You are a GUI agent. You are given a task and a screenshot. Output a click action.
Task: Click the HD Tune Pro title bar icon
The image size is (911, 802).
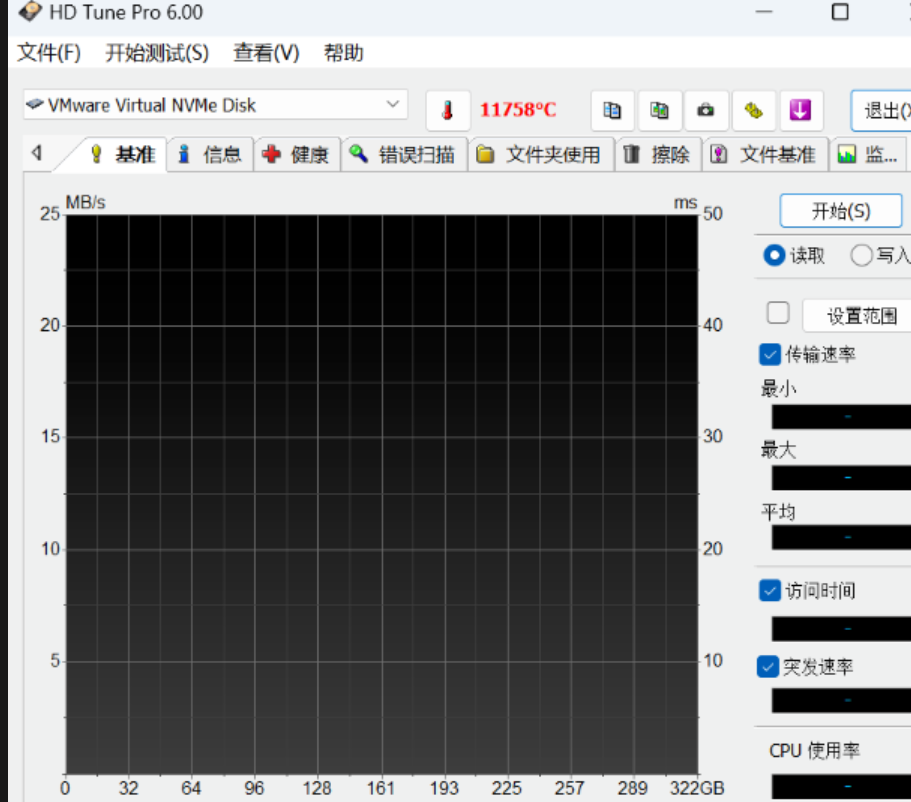coord(30,12)
